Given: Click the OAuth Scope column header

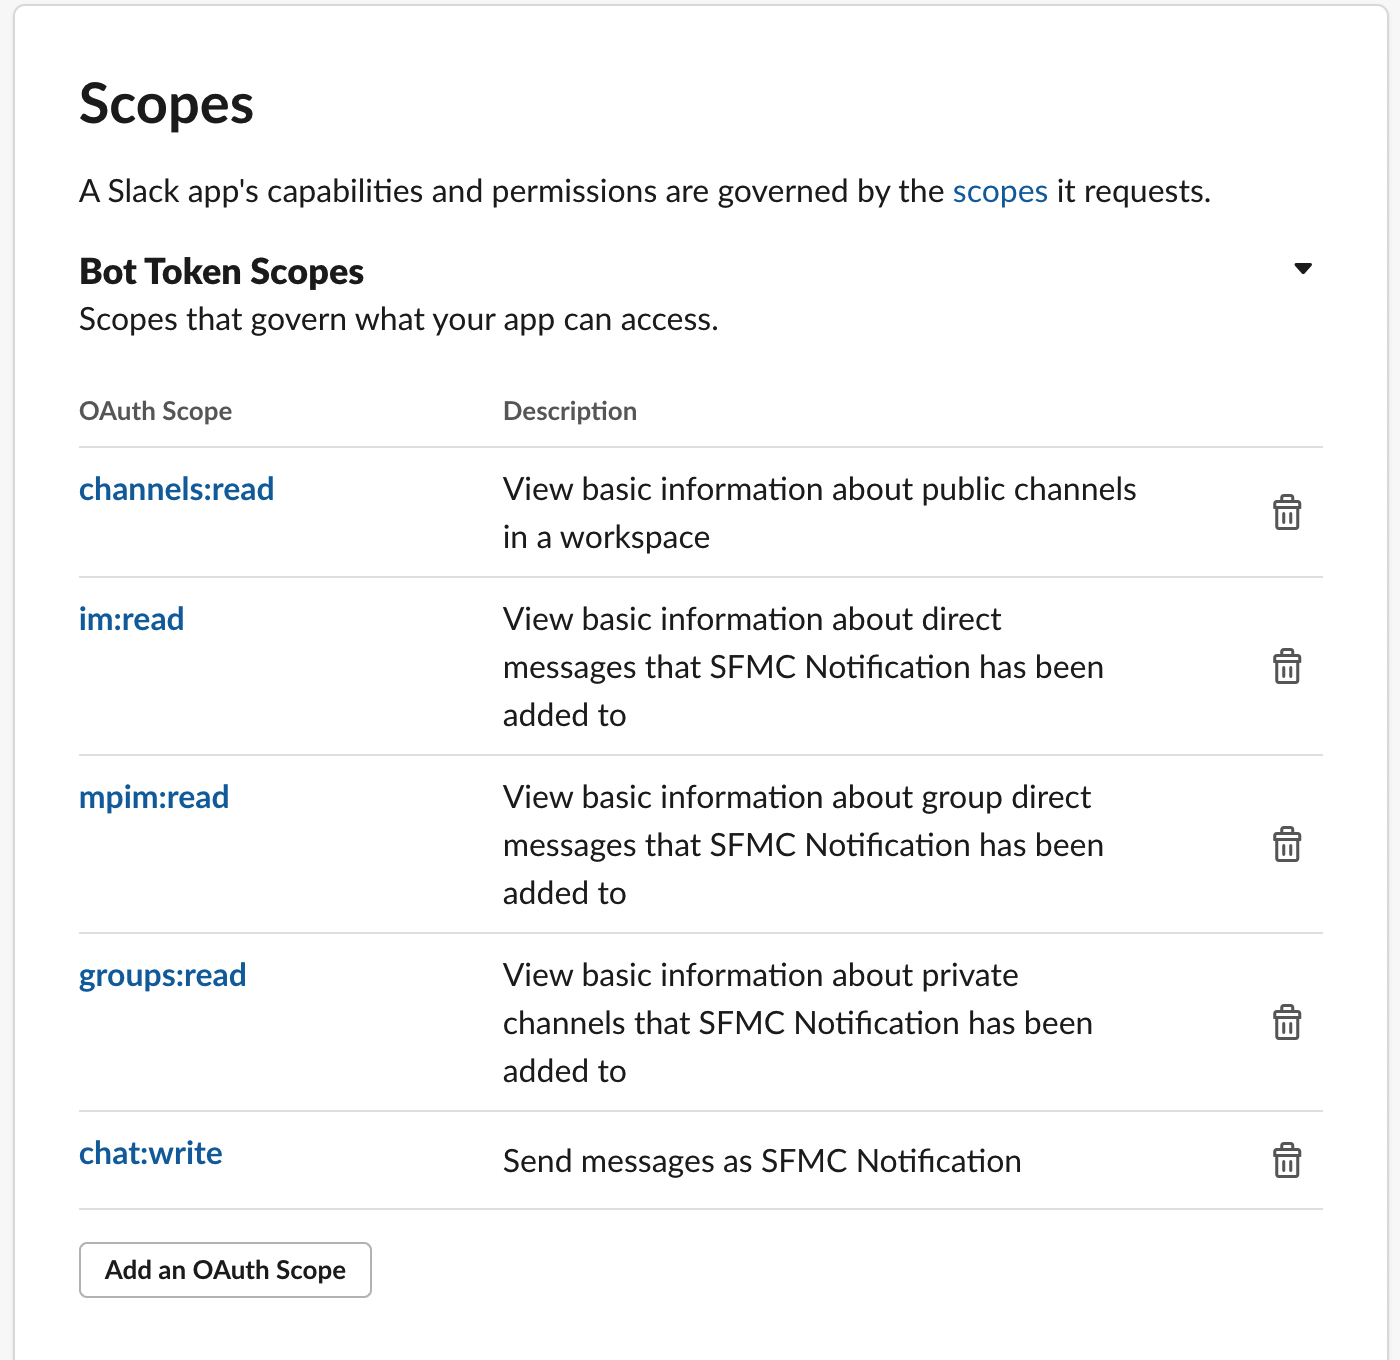Looking at the screenshot, I should pos(155,411).
